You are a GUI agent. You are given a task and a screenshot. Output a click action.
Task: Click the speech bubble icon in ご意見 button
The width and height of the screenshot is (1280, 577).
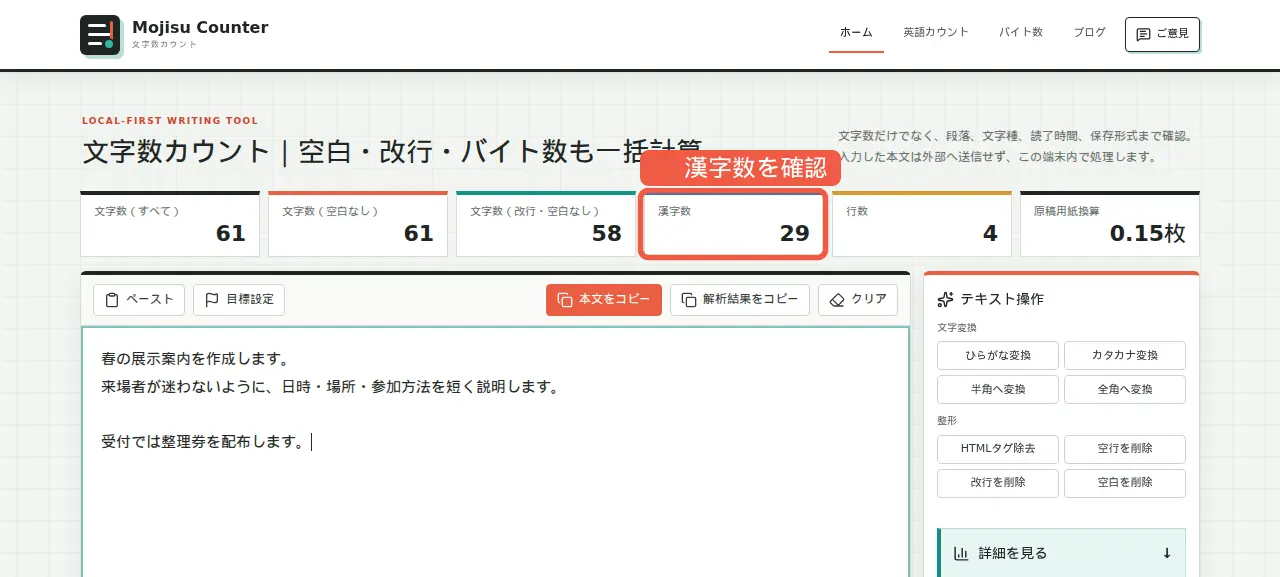1144,34
